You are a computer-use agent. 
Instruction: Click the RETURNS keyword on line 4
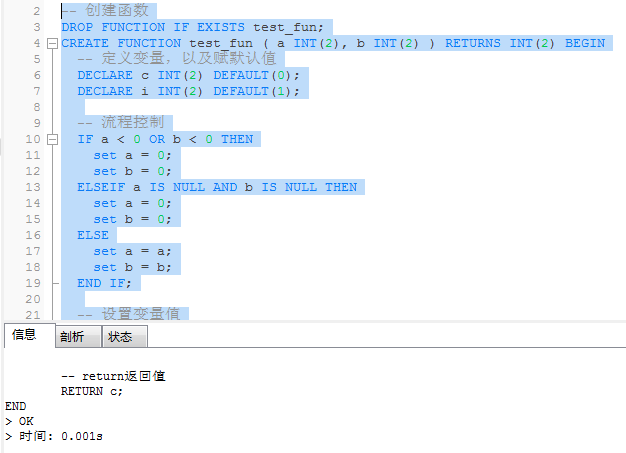473,43
